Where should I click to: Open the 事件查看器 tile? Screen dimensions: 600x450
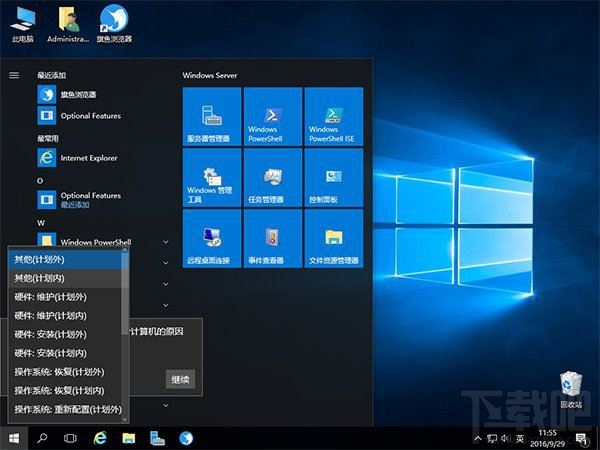[273, 238]
